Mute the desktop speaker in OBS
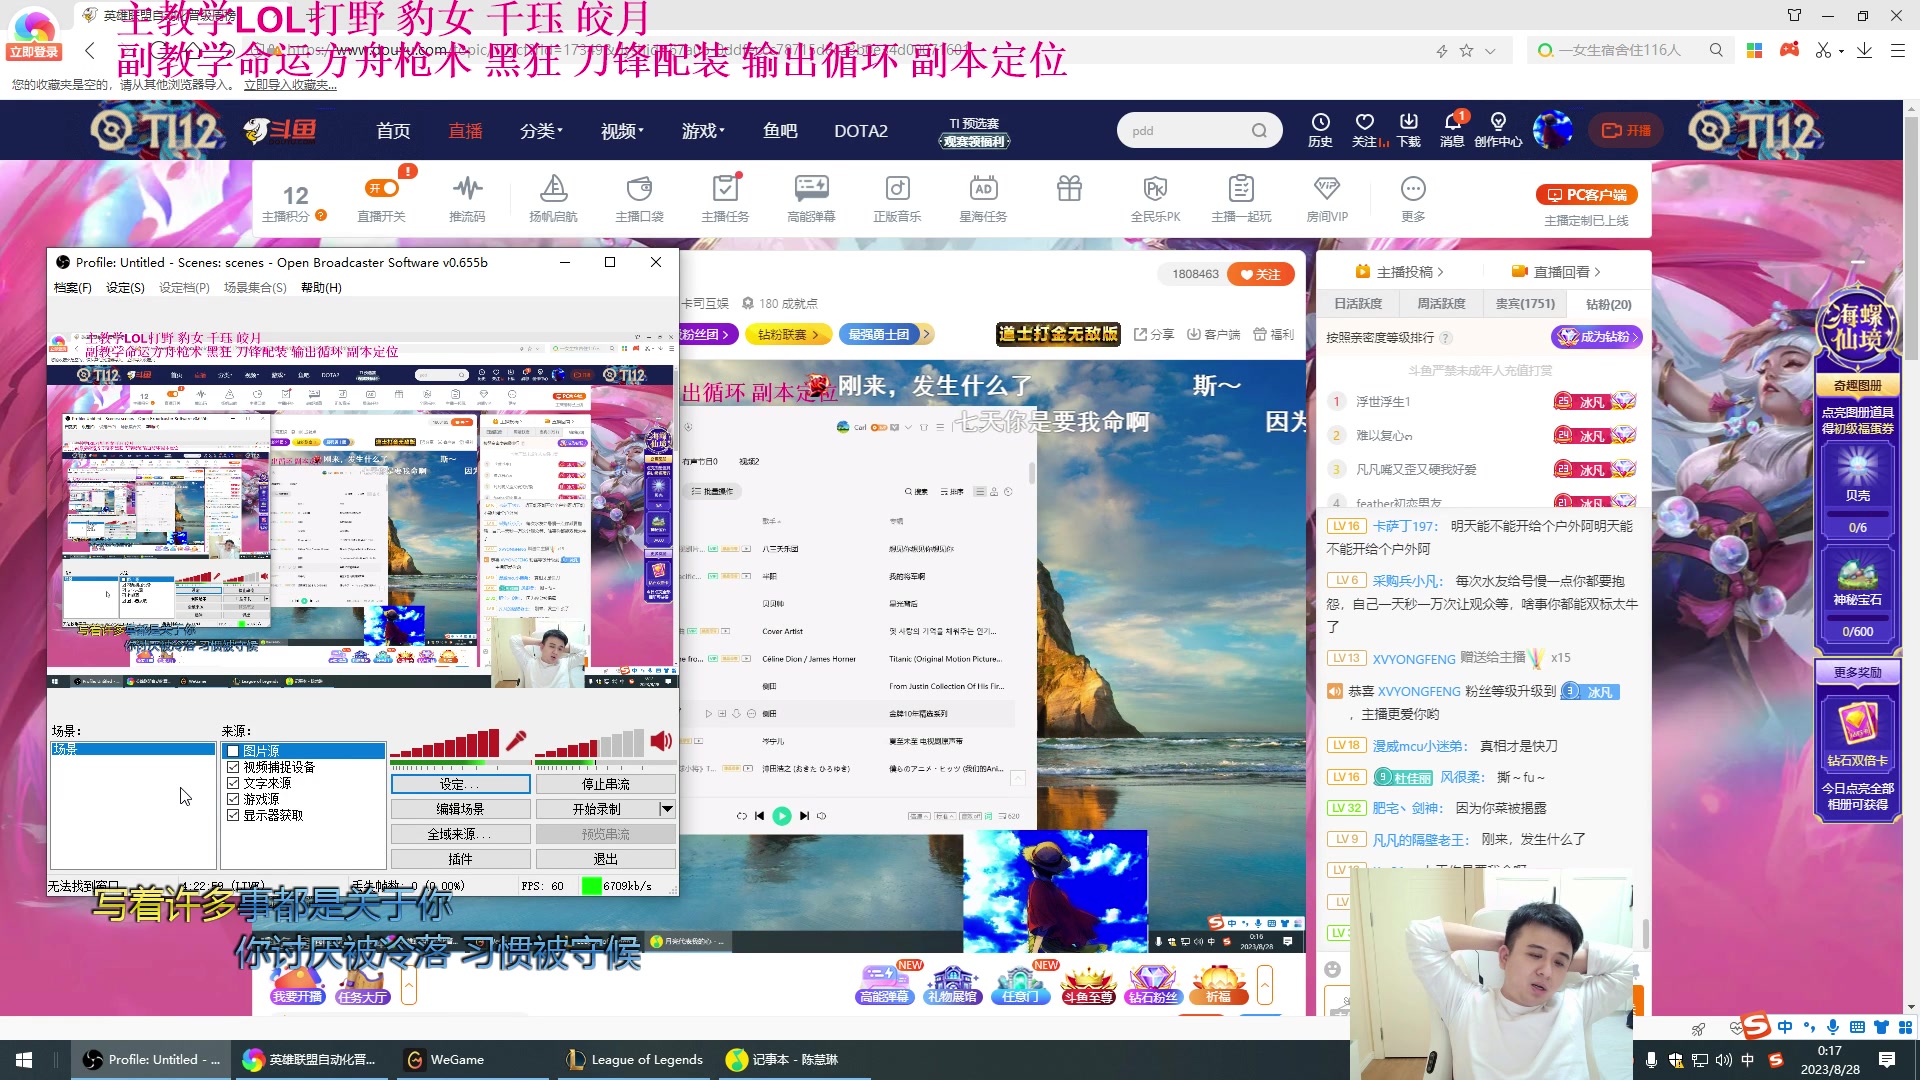Viewport: 1920px width, 1080px height. coord(661,741)
